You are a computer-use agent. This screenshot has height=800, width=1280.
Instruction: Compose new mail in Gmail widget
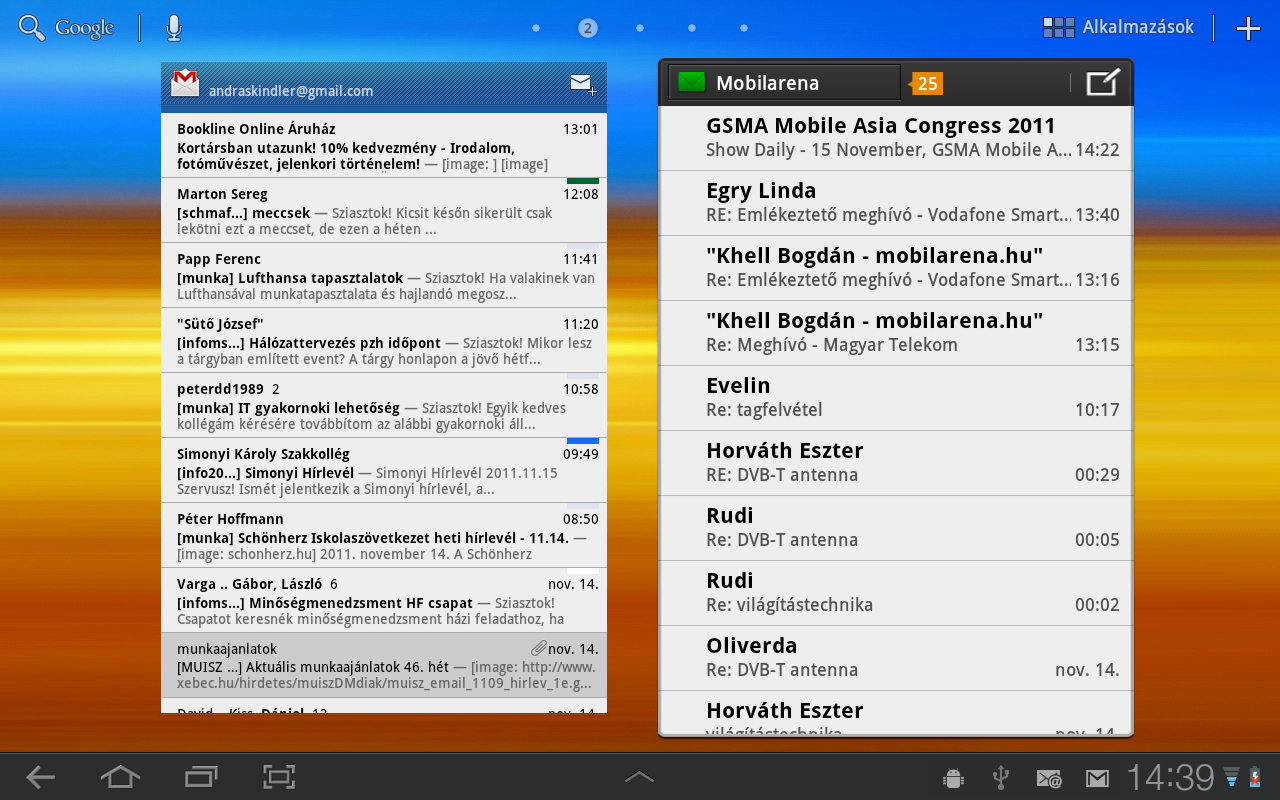click(582, 85)
